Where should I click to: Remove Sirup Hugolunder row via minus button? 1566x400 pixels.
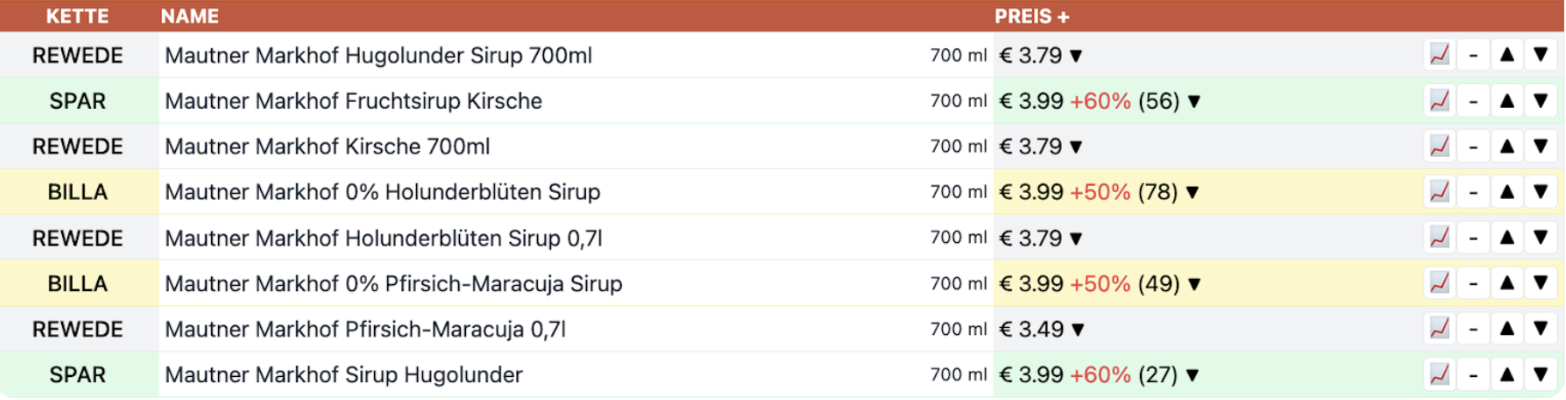(x=1473, y=376)
